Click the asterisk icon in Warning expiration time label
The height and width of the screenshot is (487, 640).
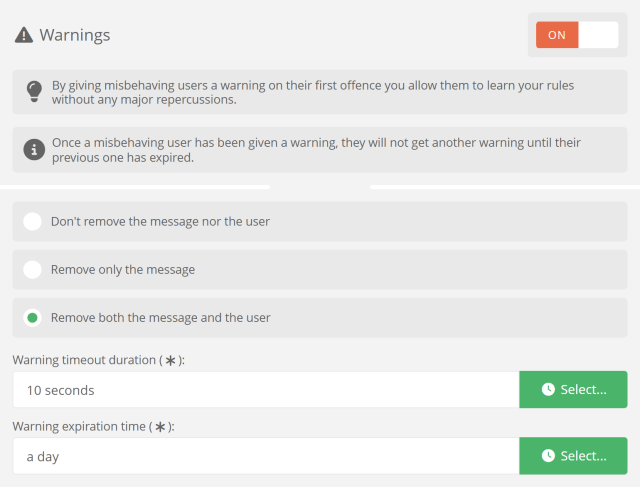click(160, 427)
